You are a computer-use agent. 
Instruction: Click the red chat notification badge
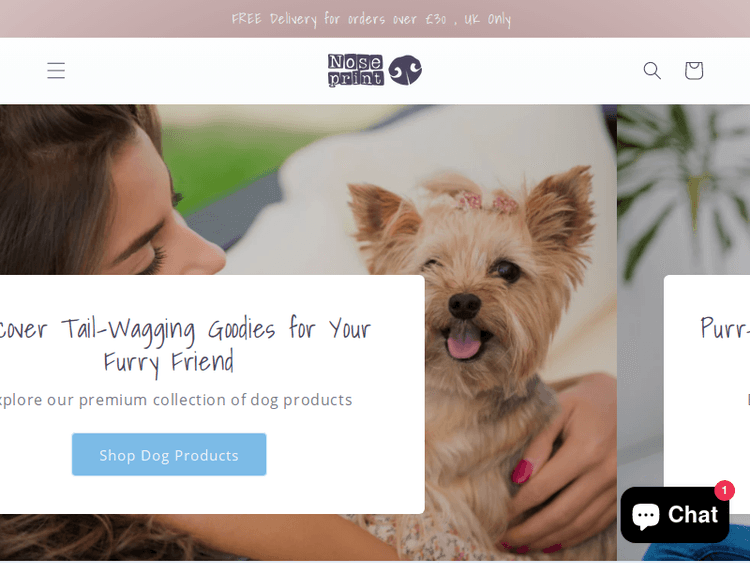[x=724, y=490]
